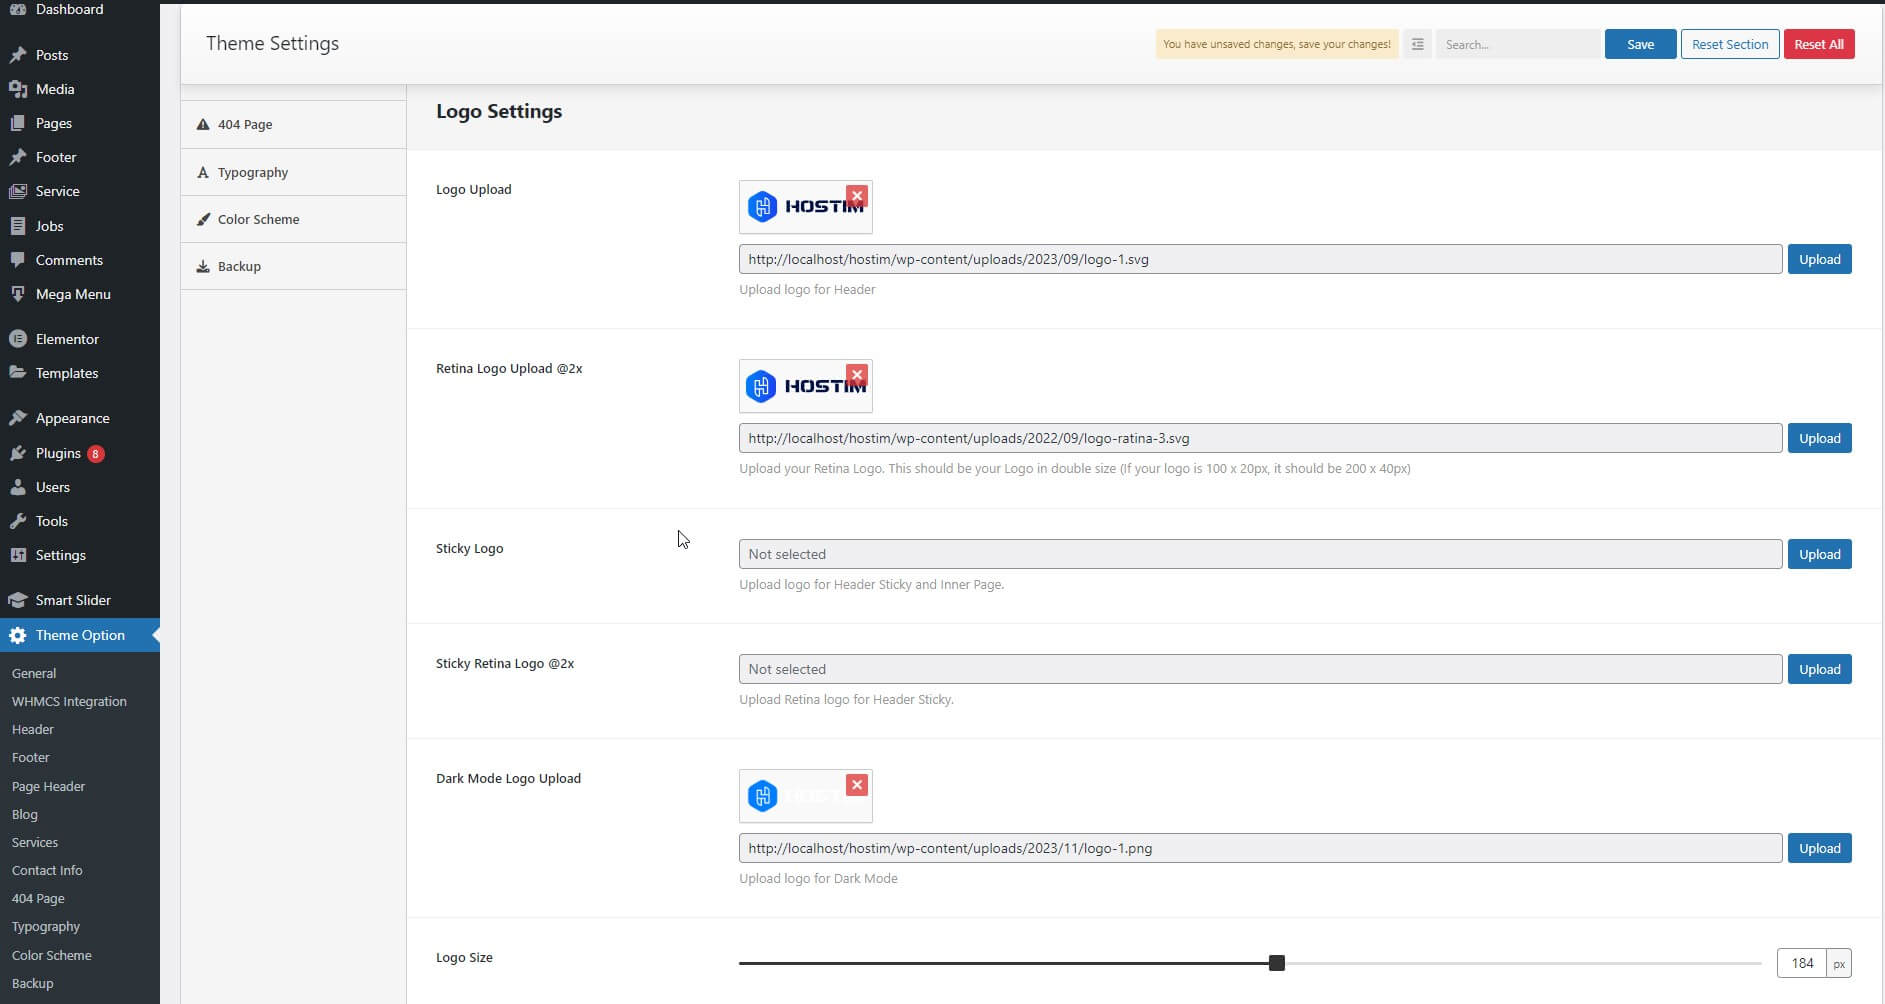Click the Plugins plug icon
1885x1004 pixels.
18,453
